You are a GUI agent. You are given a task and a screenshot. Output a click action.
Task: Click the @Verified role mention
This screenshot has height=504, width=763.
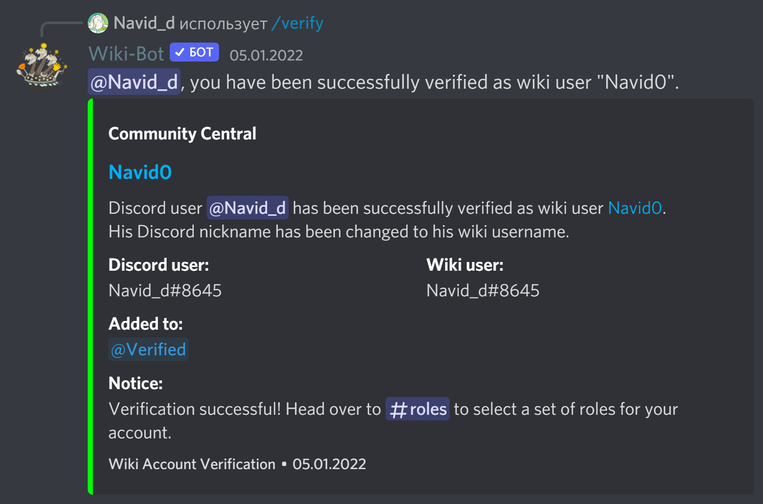coord(148,349)
